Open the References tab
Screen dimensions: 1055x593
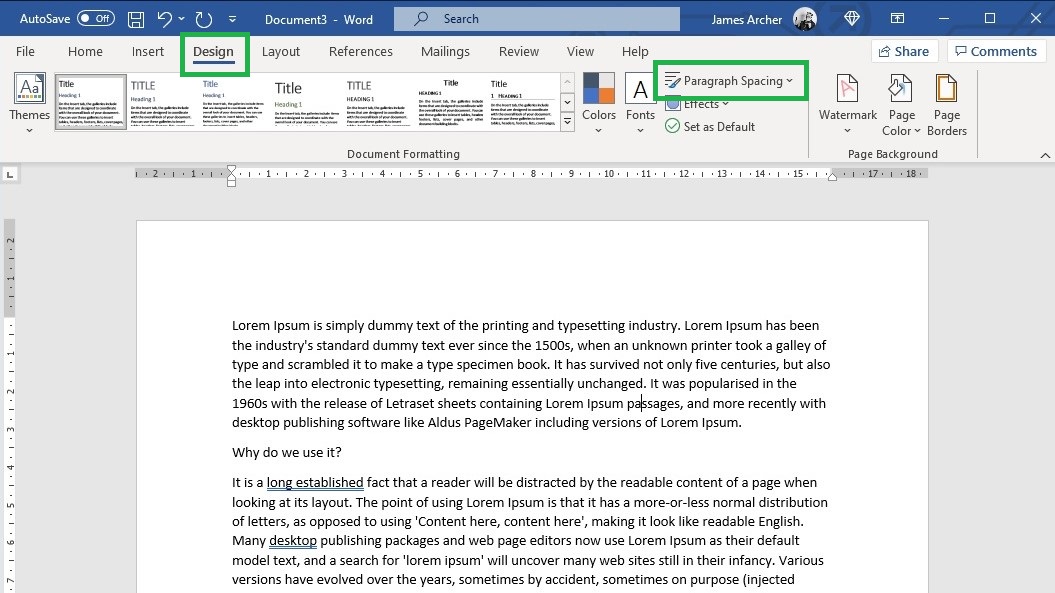(x=361, y=52)
